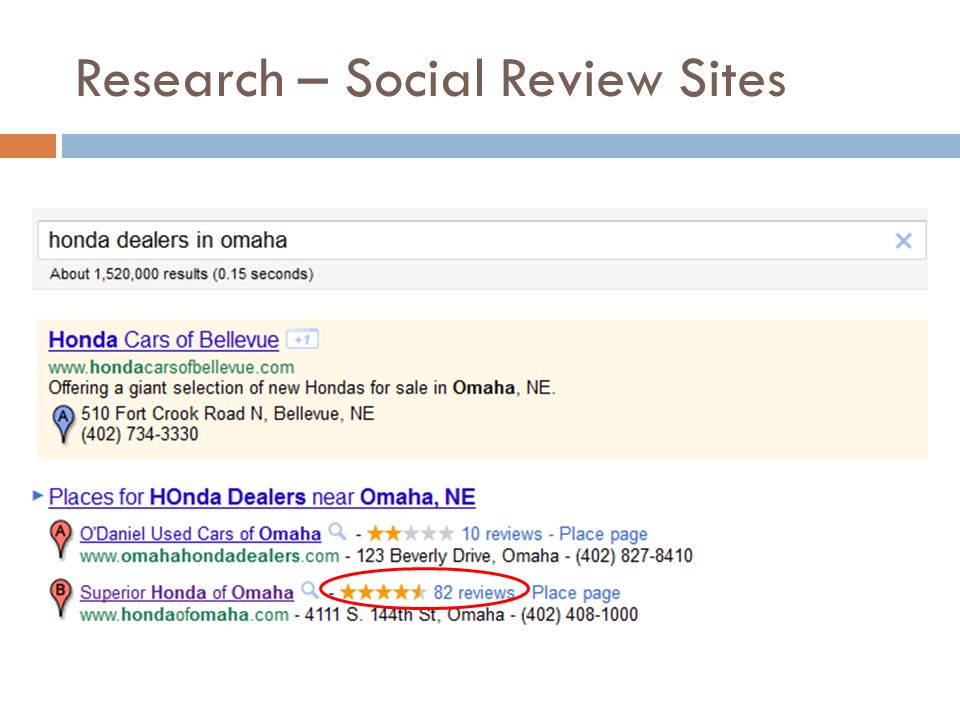The image size is (960, 720).
Task: Click magnifier preview icon next to O'Daniel Used Cars
Action: (337, 531)
